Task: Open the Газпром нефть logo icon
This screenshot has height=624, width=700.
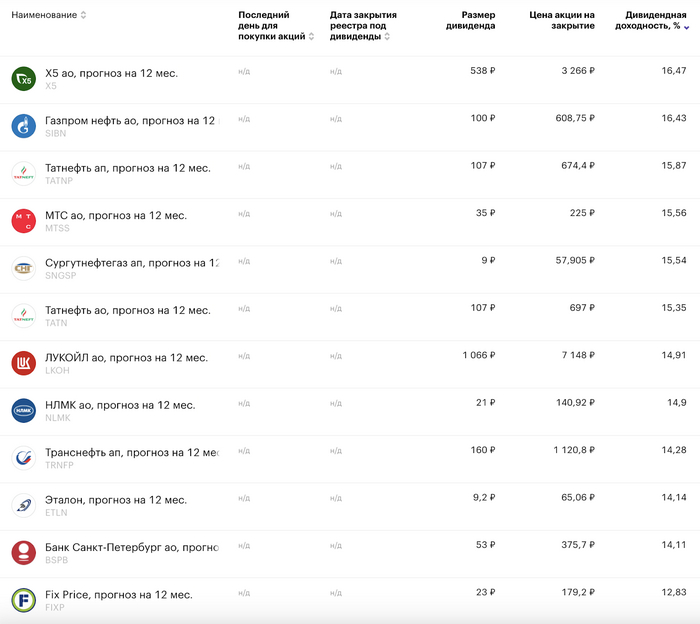Action: [23, 126]
